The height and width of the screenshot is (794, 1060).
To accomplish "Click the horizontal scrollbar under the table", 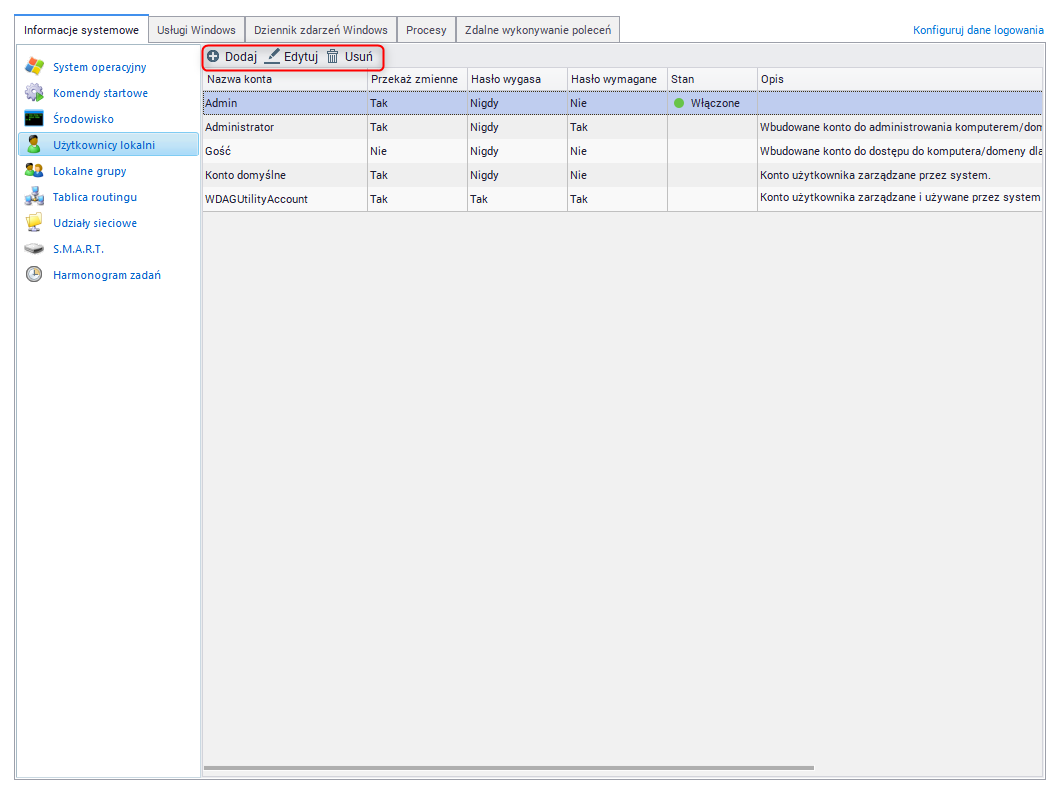I will (508, 768).
